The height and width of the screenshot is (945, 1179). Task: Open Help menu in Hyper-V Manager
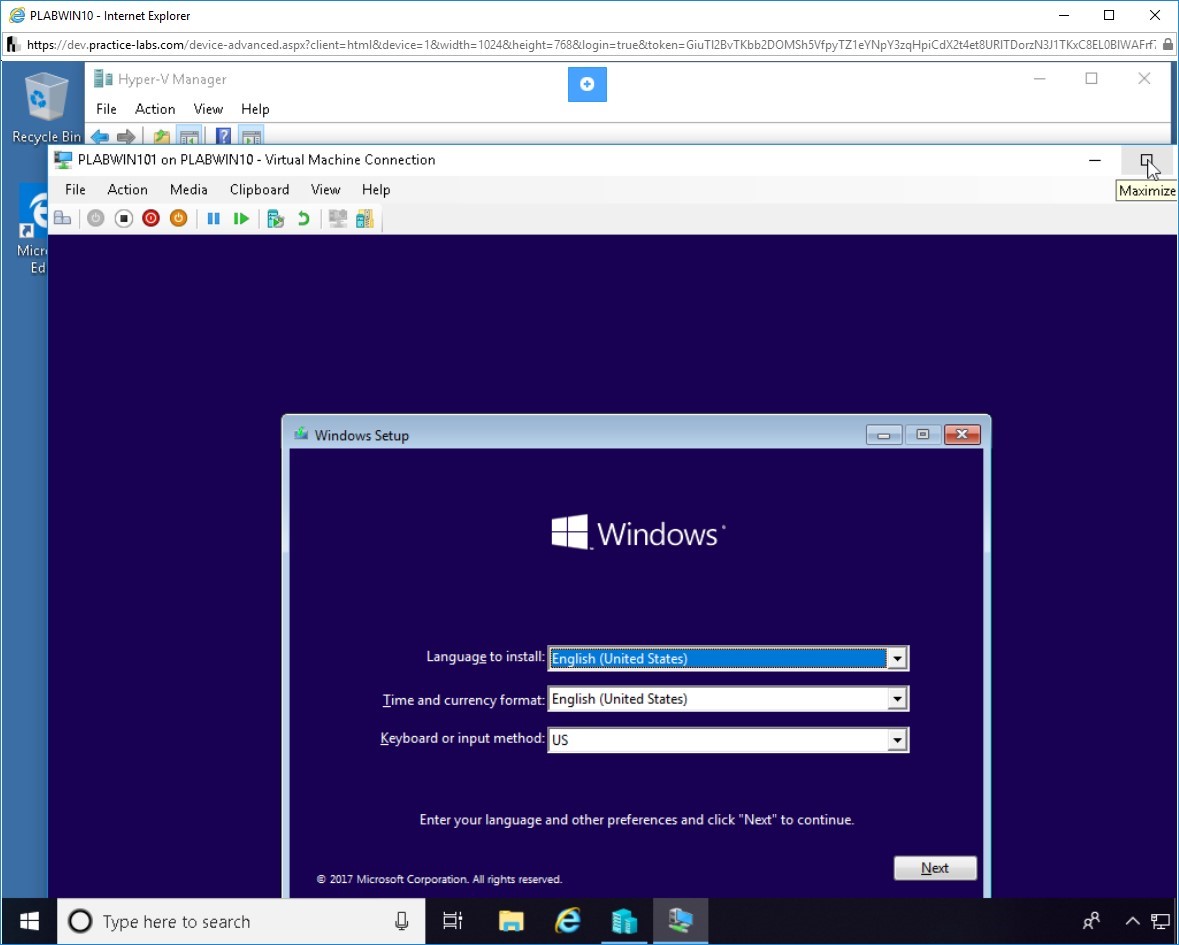(255, 109)
